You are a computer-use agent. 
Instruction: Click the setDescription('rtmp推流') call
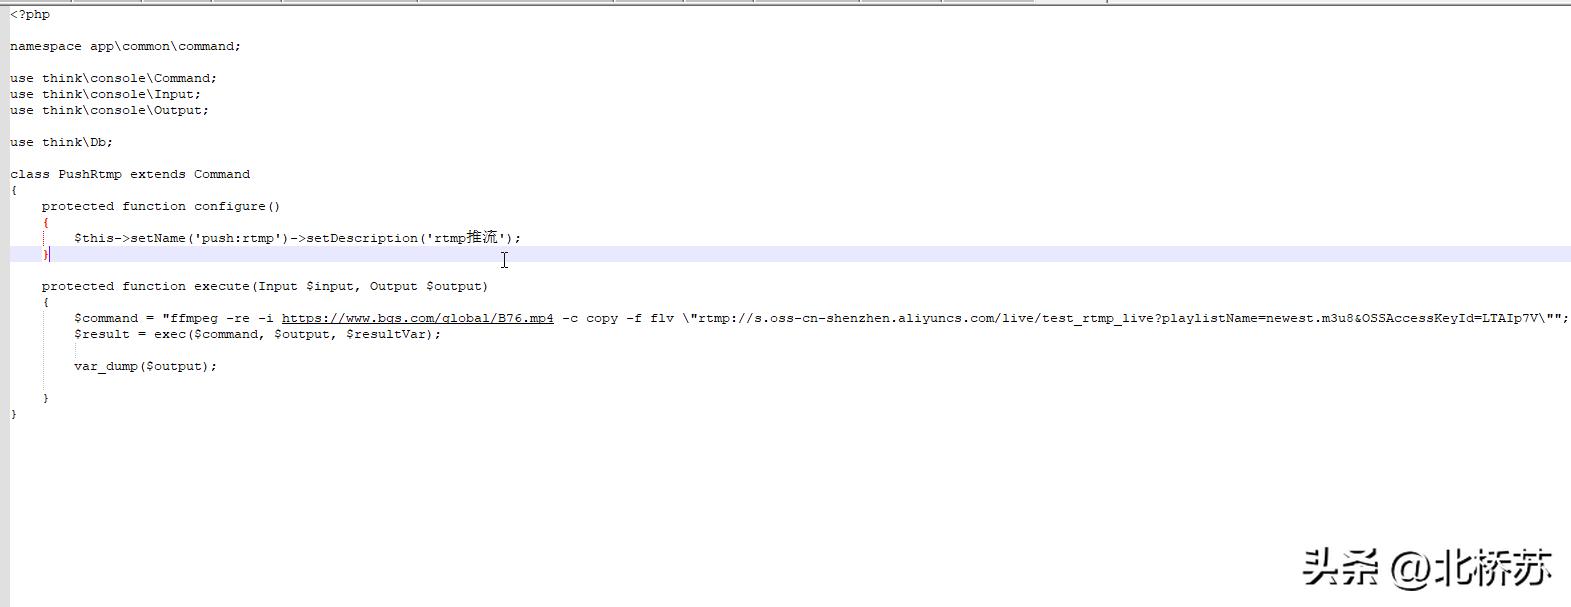click(409, 238)
